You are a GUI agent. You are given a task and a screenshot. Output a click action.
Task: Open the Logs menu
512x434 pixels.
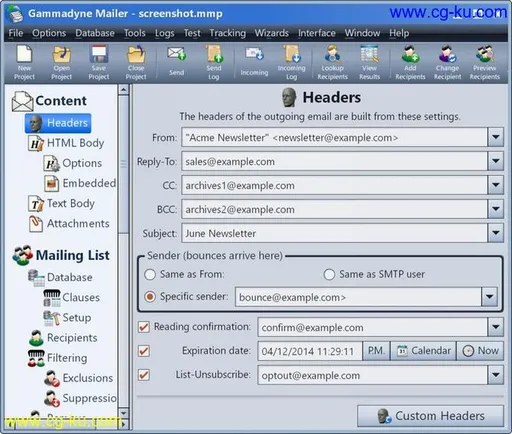tap(165, 33)
